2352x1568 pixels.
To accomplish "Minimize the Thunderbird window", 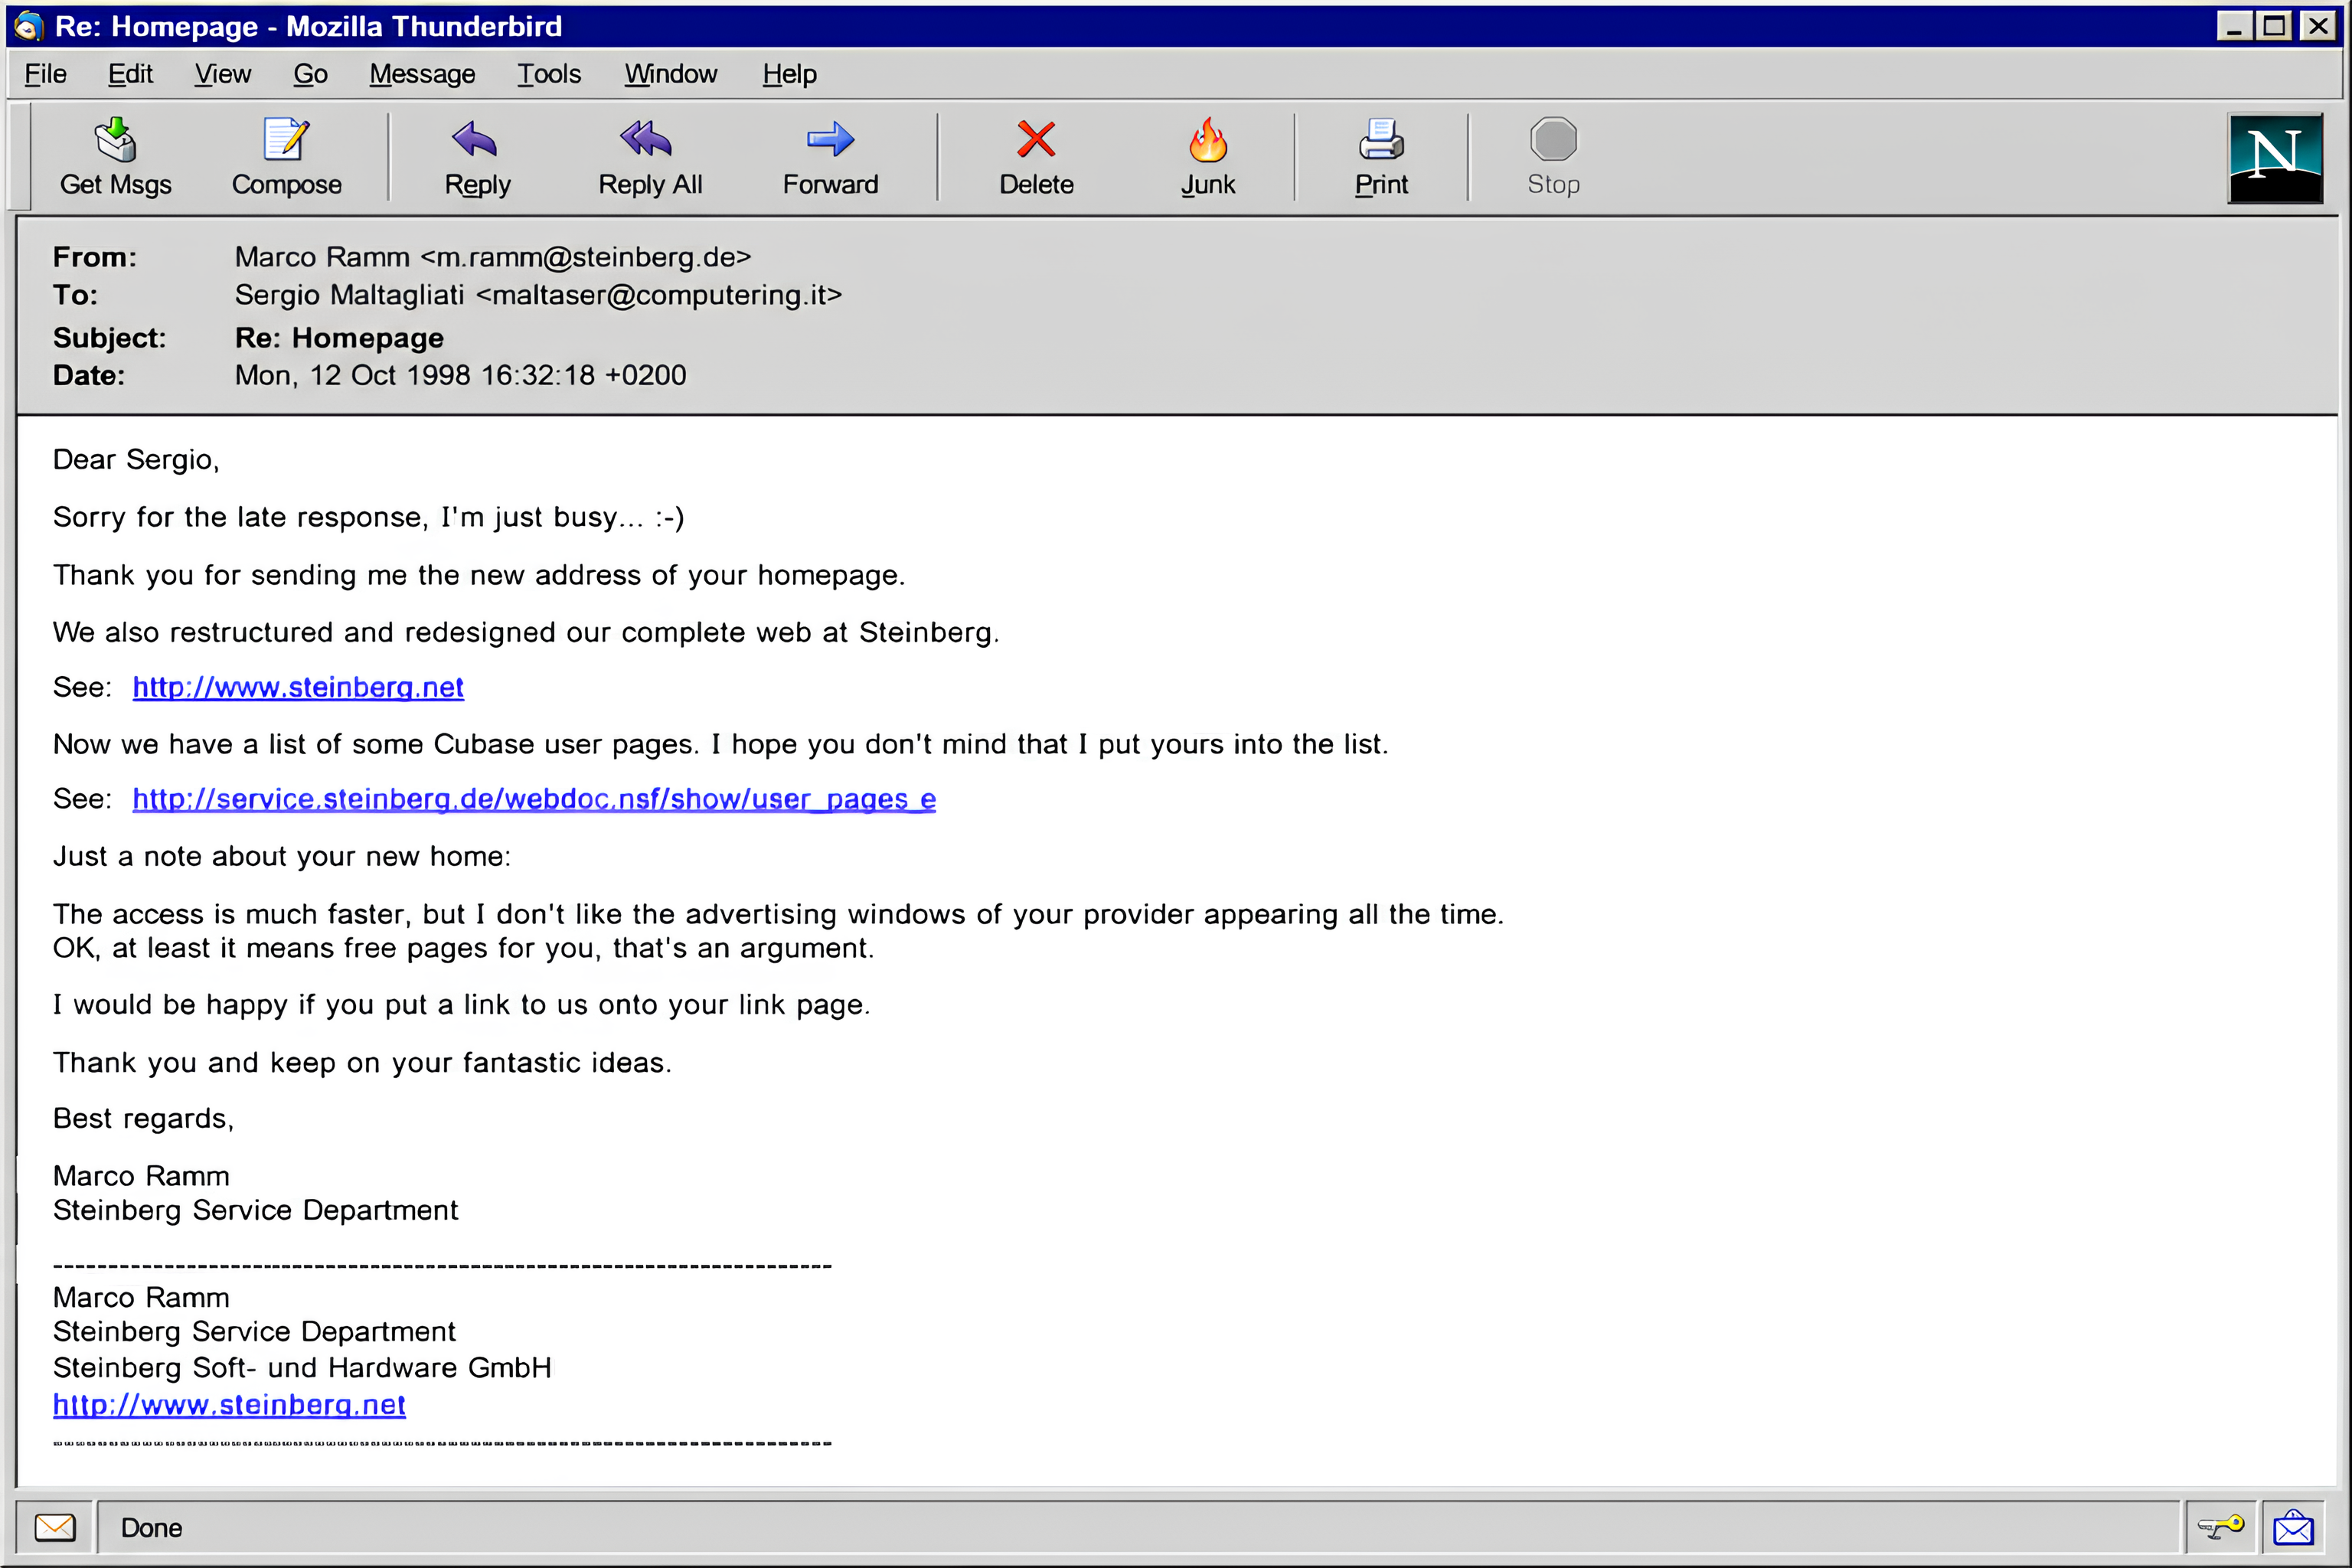I will [2233, 26].
